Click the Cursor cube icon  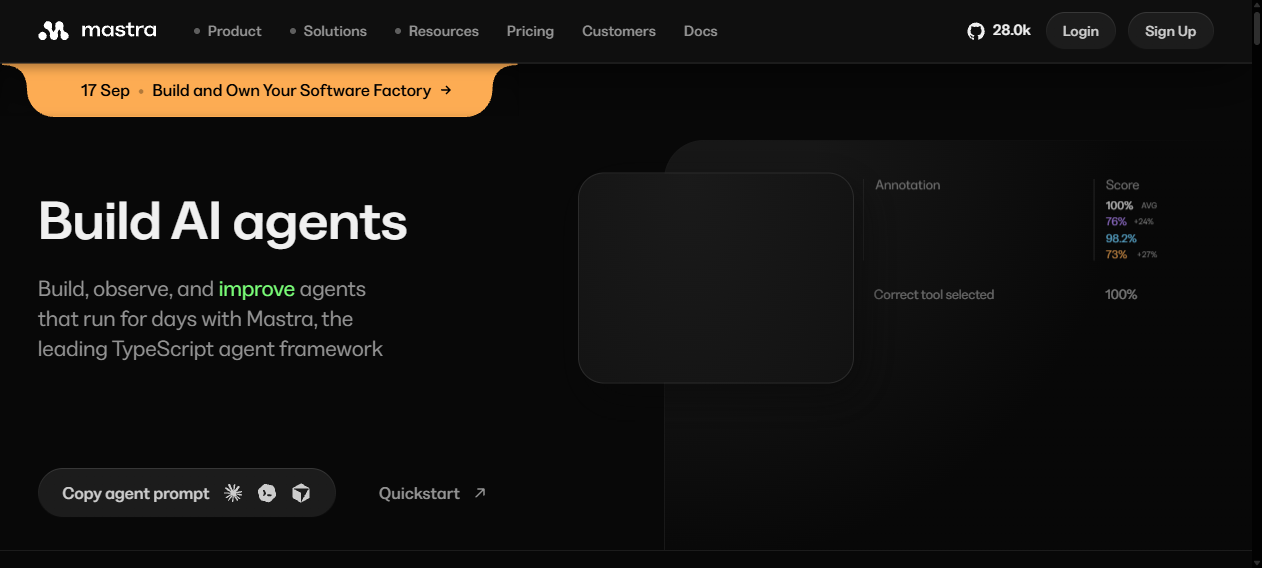(301, 493)
